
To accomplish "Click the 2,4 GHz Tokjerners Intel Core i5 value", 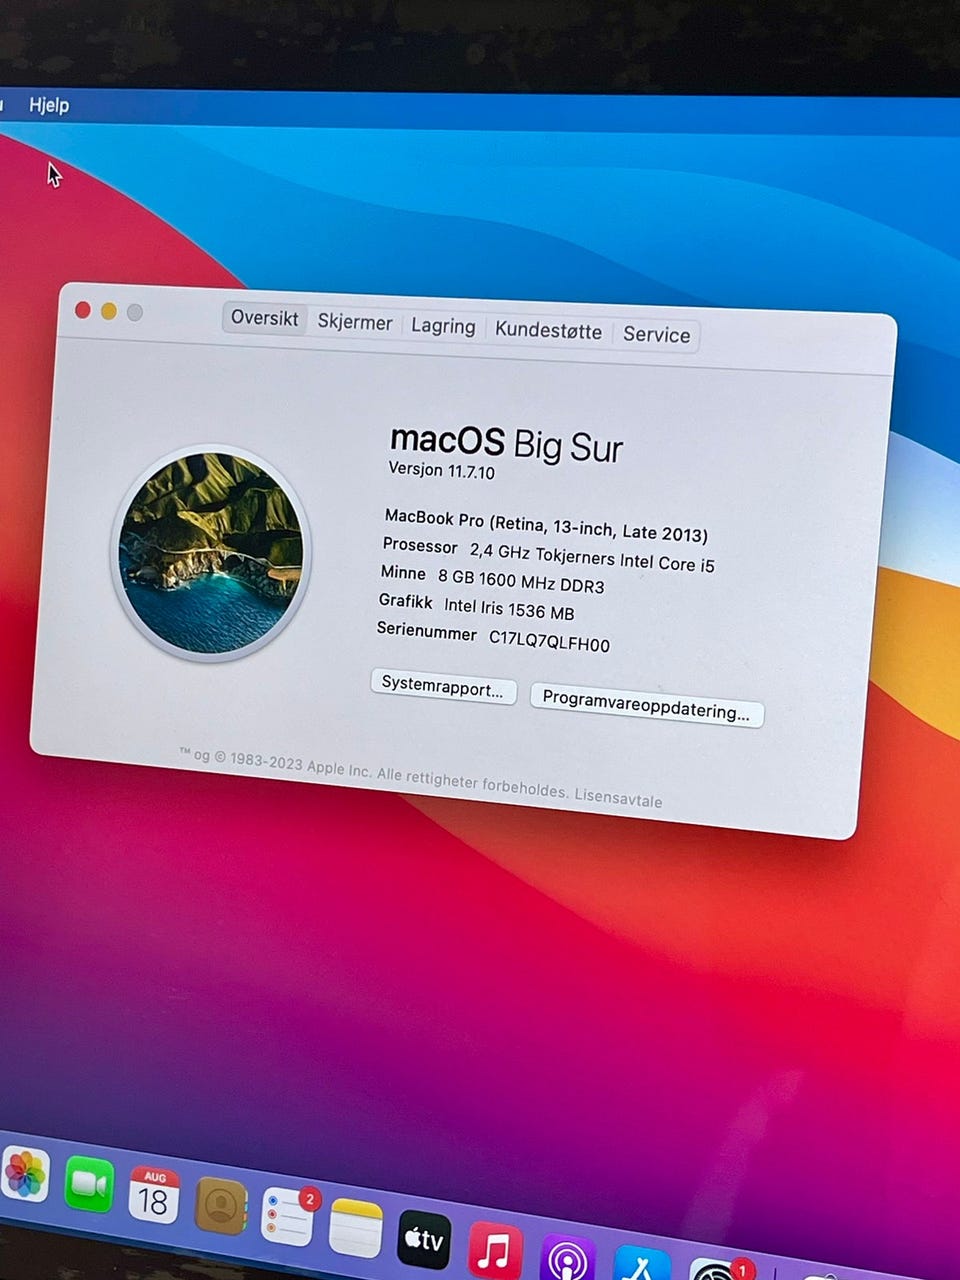I will (592, 557).
